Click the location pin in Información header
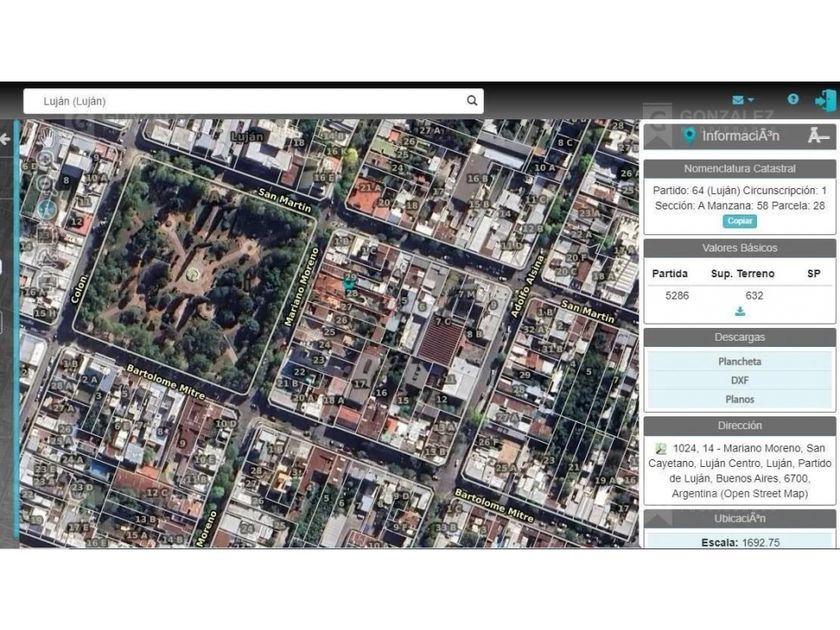 point(690,136)
